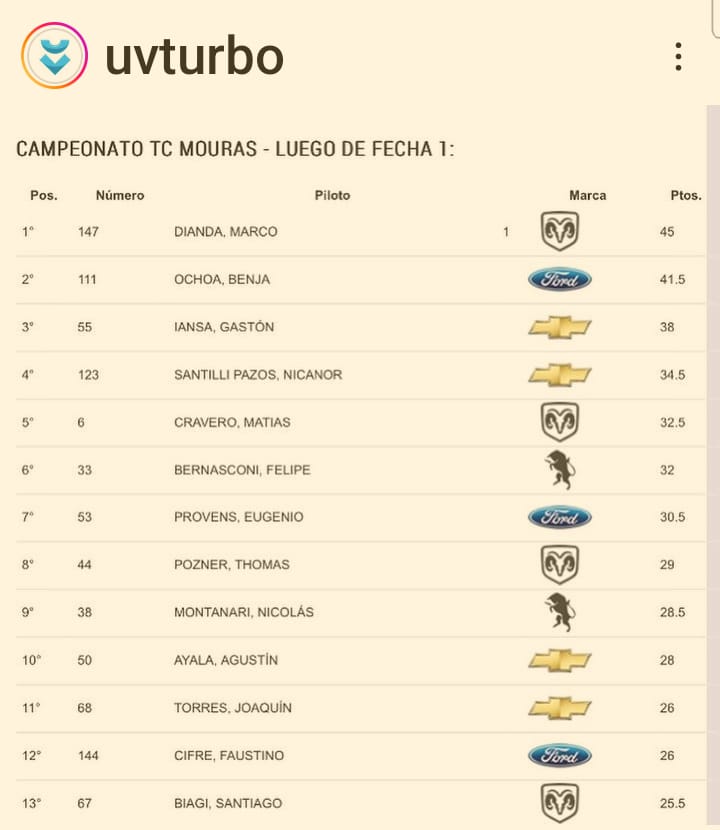720x830 pixels.
Task: Click Dodge logo for Biagi, Santiago
Action: coord(560,803)
